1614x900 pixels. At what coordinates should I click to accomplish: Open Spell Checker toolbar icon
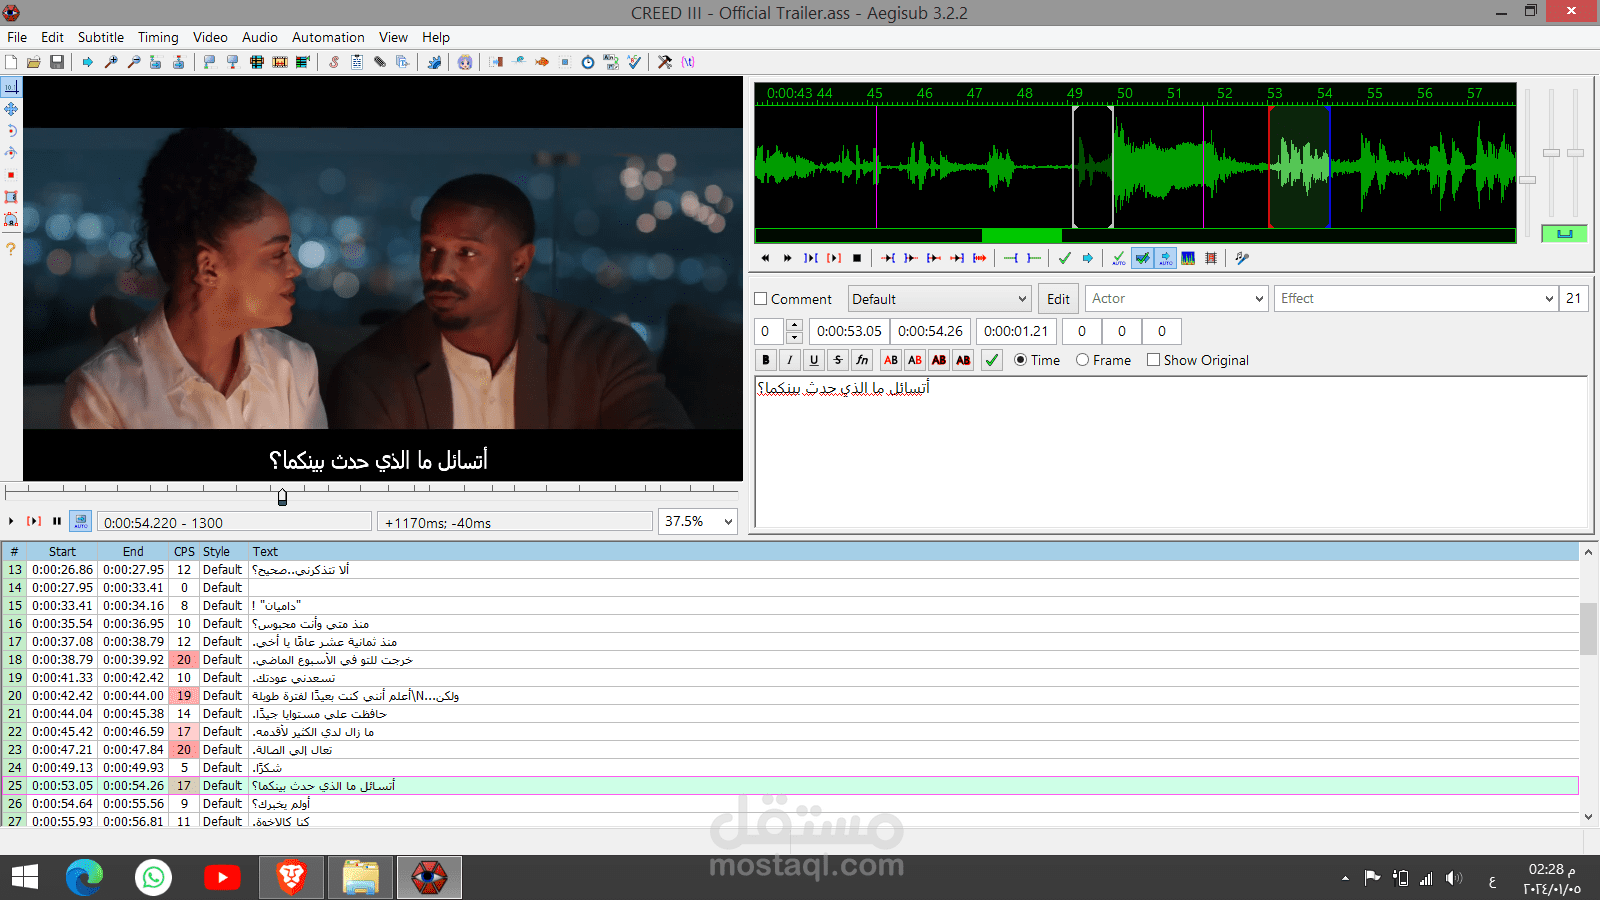click(x=634, y=62)
